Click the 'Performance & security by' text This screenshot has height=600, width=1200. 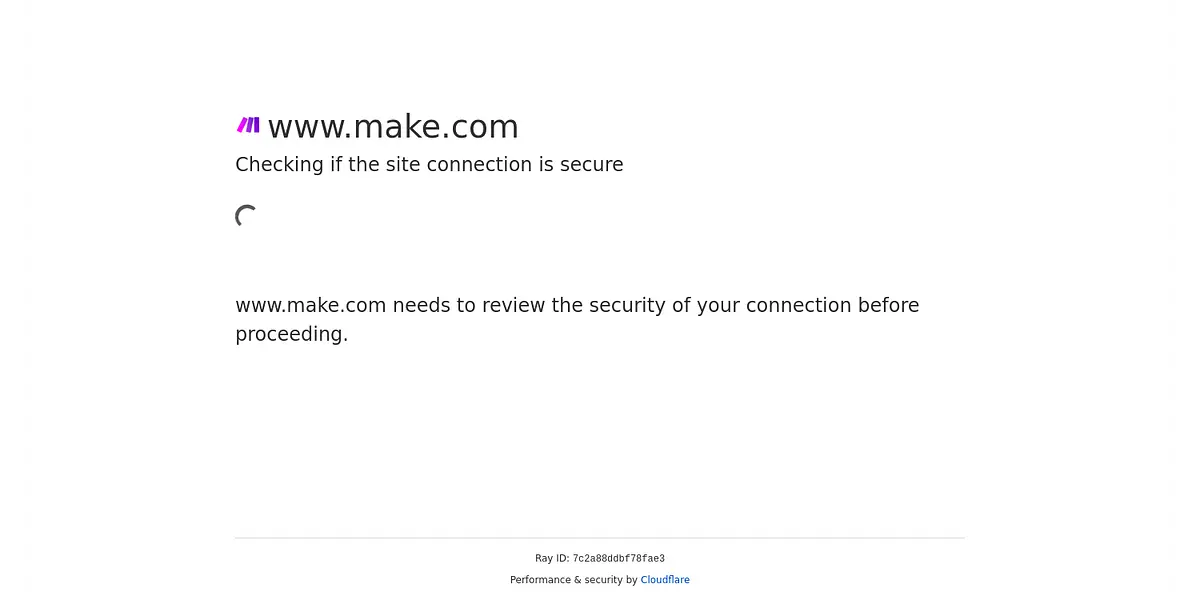click(574, 580)
